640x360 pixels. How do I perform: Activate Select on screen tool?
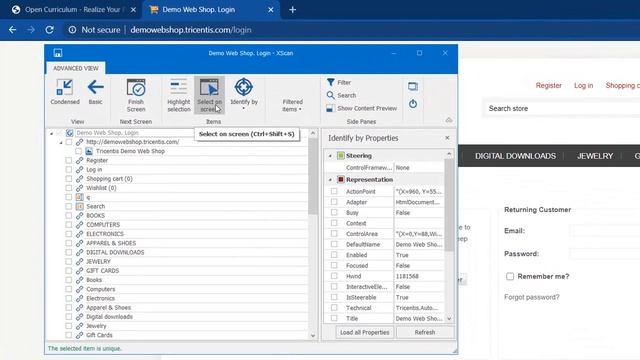209,95
